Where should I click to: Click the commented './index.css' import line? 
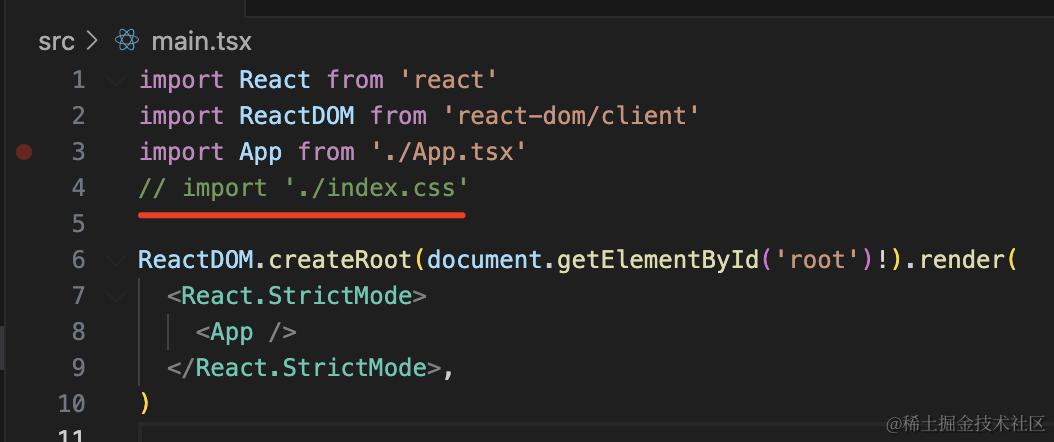pyautogui.click(x=303, y=188)
